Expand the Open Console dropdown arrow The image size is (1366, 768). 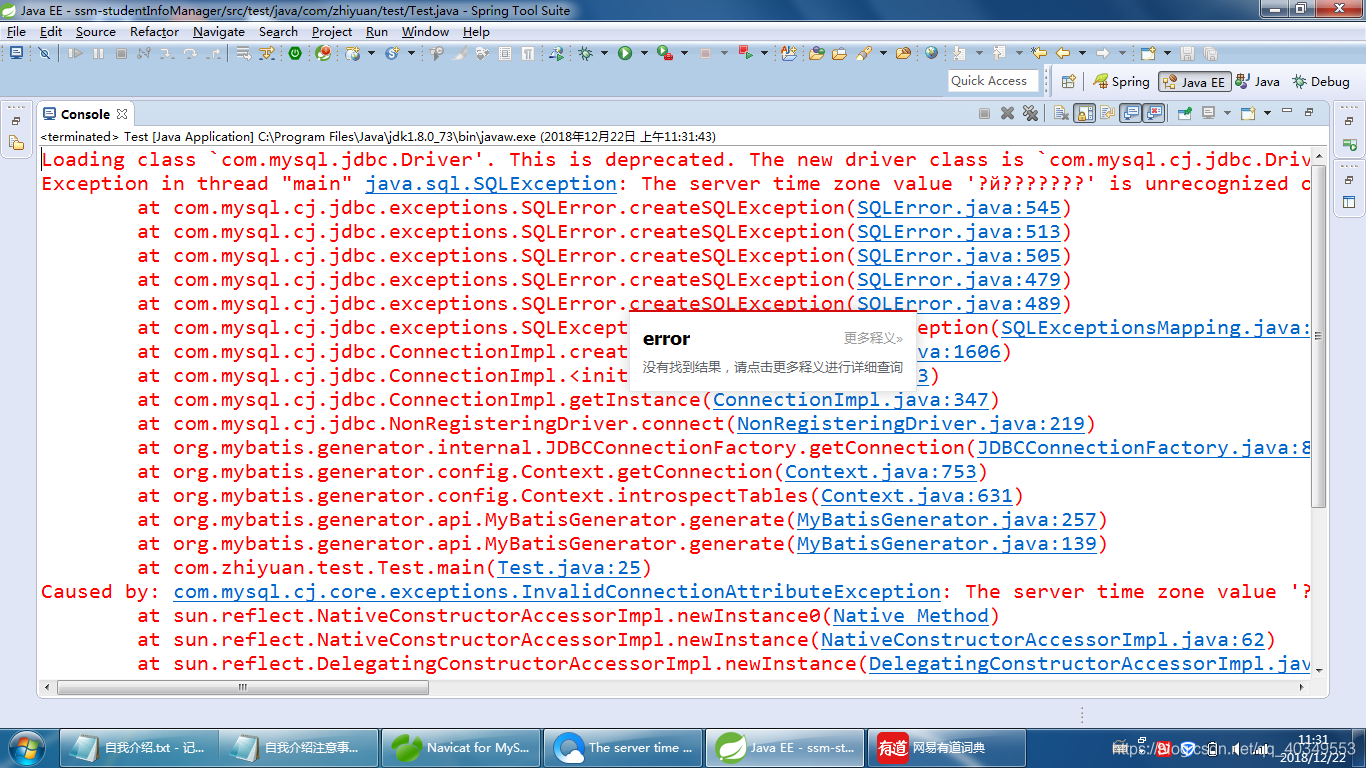tap(1267, 113)
